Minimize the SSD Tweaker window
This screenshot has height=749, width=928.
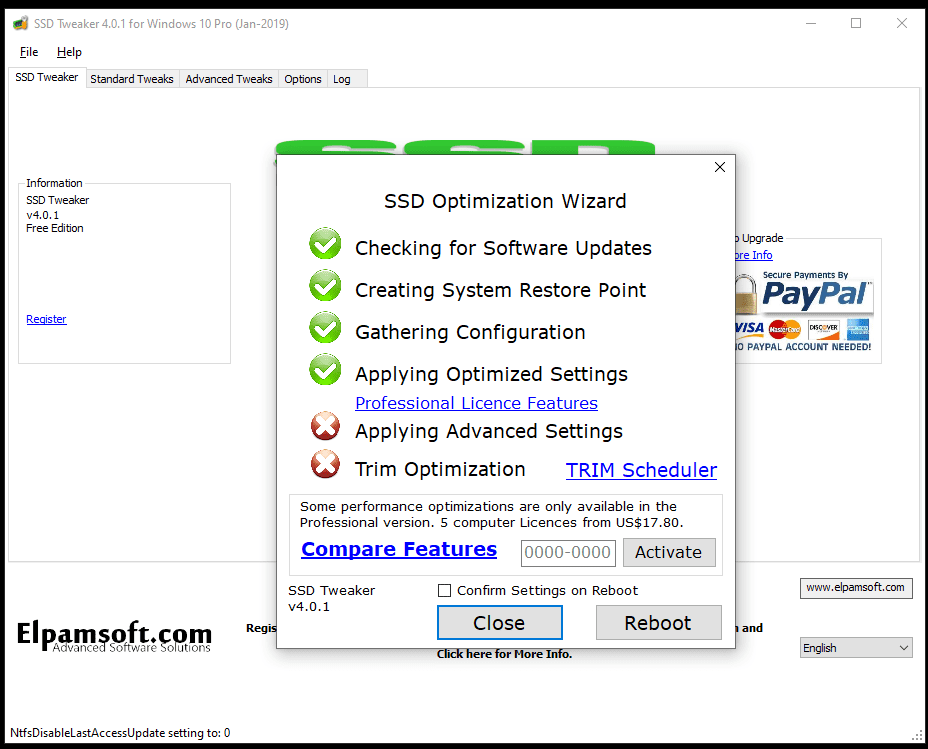coord(811,23)
